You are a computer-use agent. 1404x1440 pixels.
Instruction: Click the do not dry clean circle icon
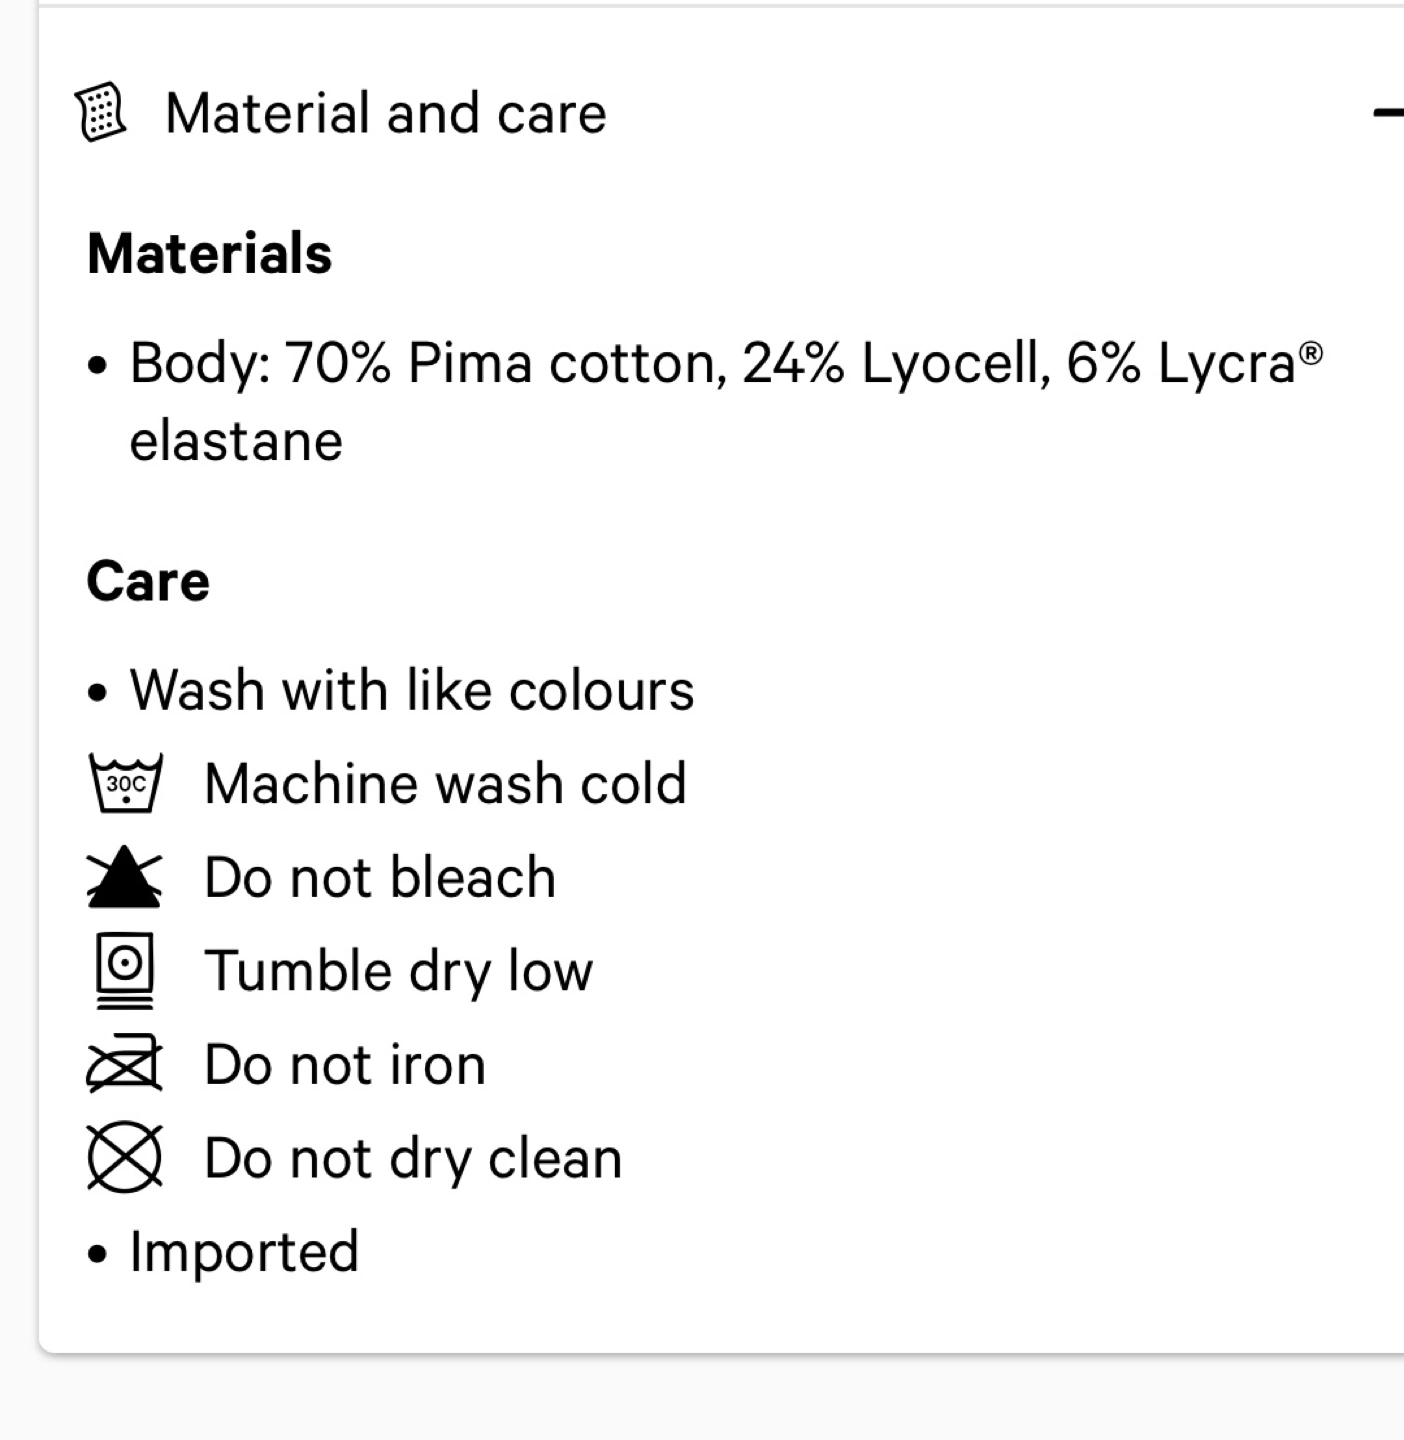[125, 1157]
